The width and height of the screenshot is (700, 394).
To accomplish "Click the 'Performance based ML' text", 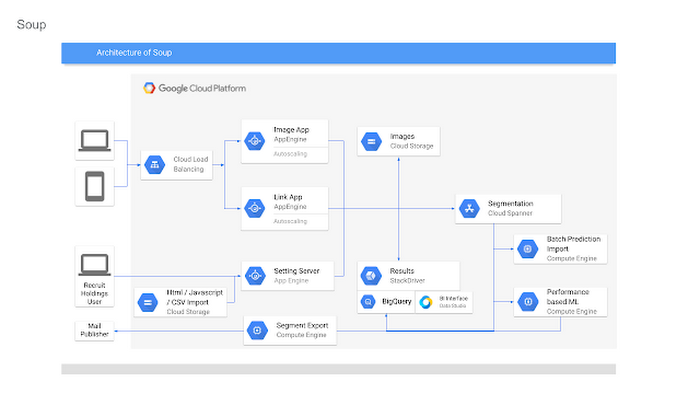I will (x=568, y=297).
